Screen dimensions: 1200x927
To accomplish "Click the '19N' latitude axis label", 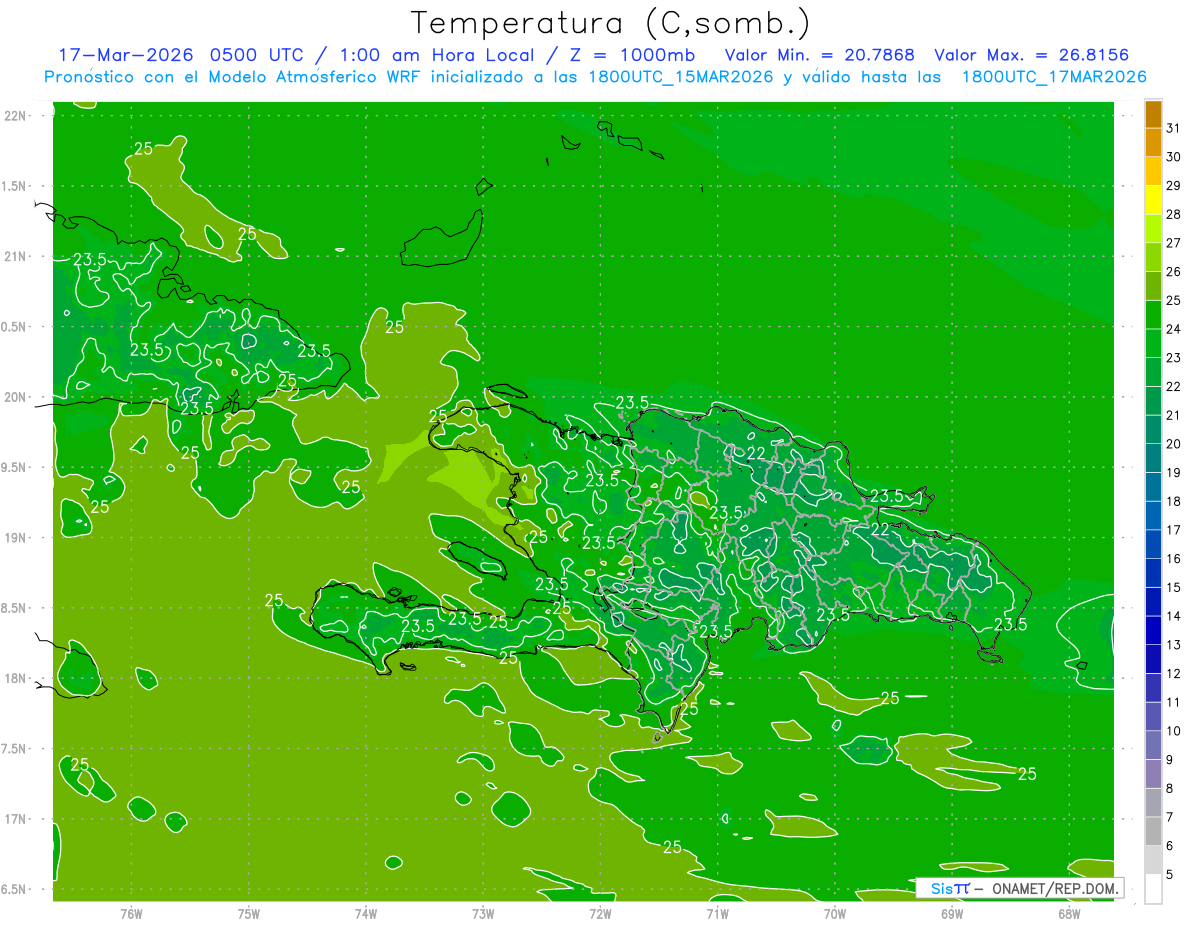I will [x=15, y=538].
